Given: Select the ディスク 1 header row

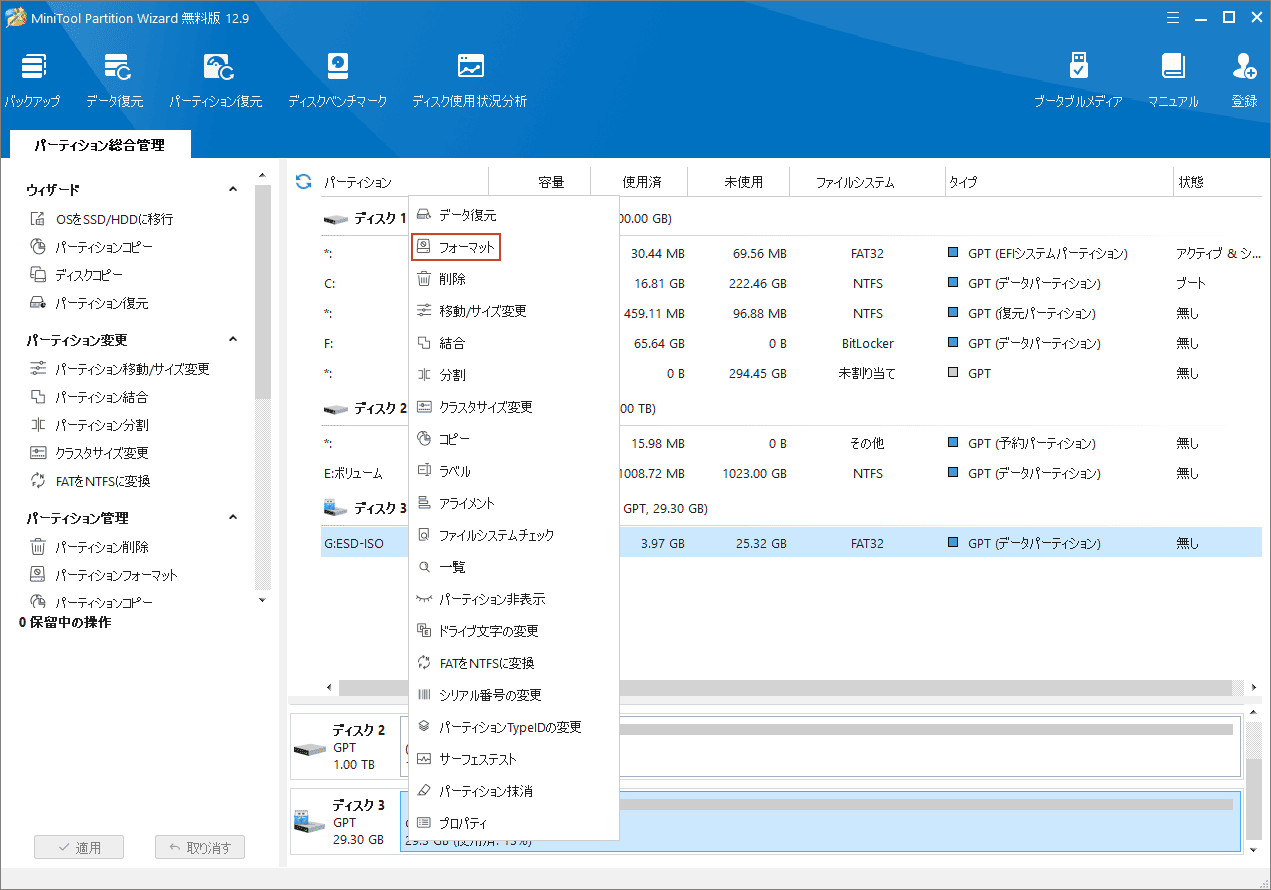Looking at the screenshot, I should click(x=790, y=218).
